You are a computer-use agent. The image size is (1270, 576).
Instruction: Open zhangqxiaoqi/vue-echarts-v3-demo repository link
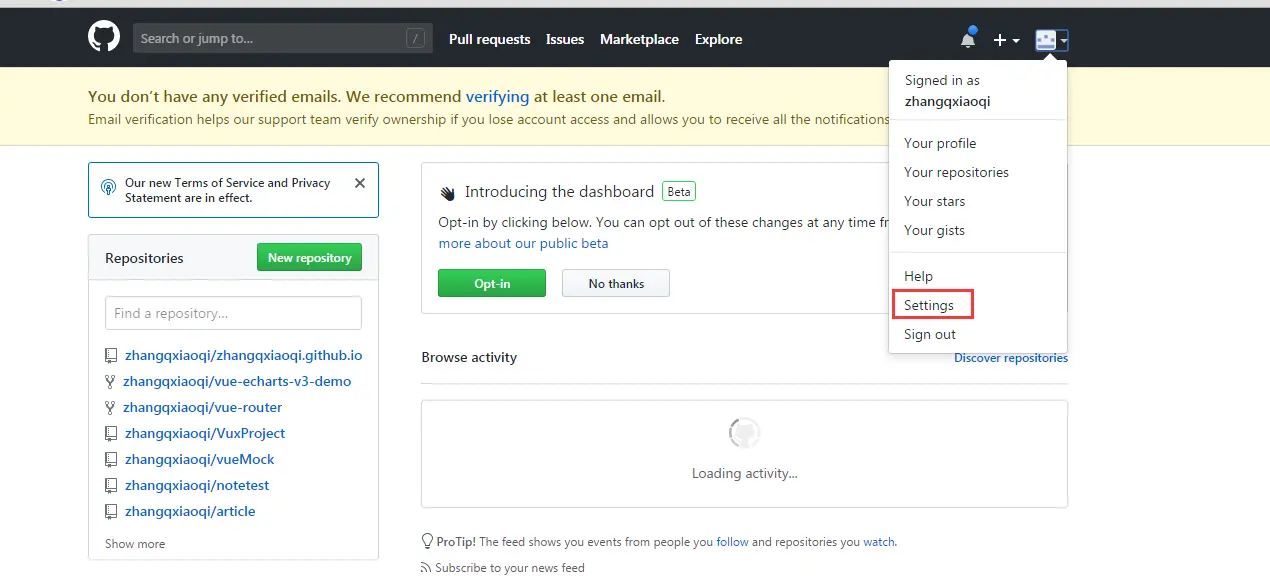237,381
